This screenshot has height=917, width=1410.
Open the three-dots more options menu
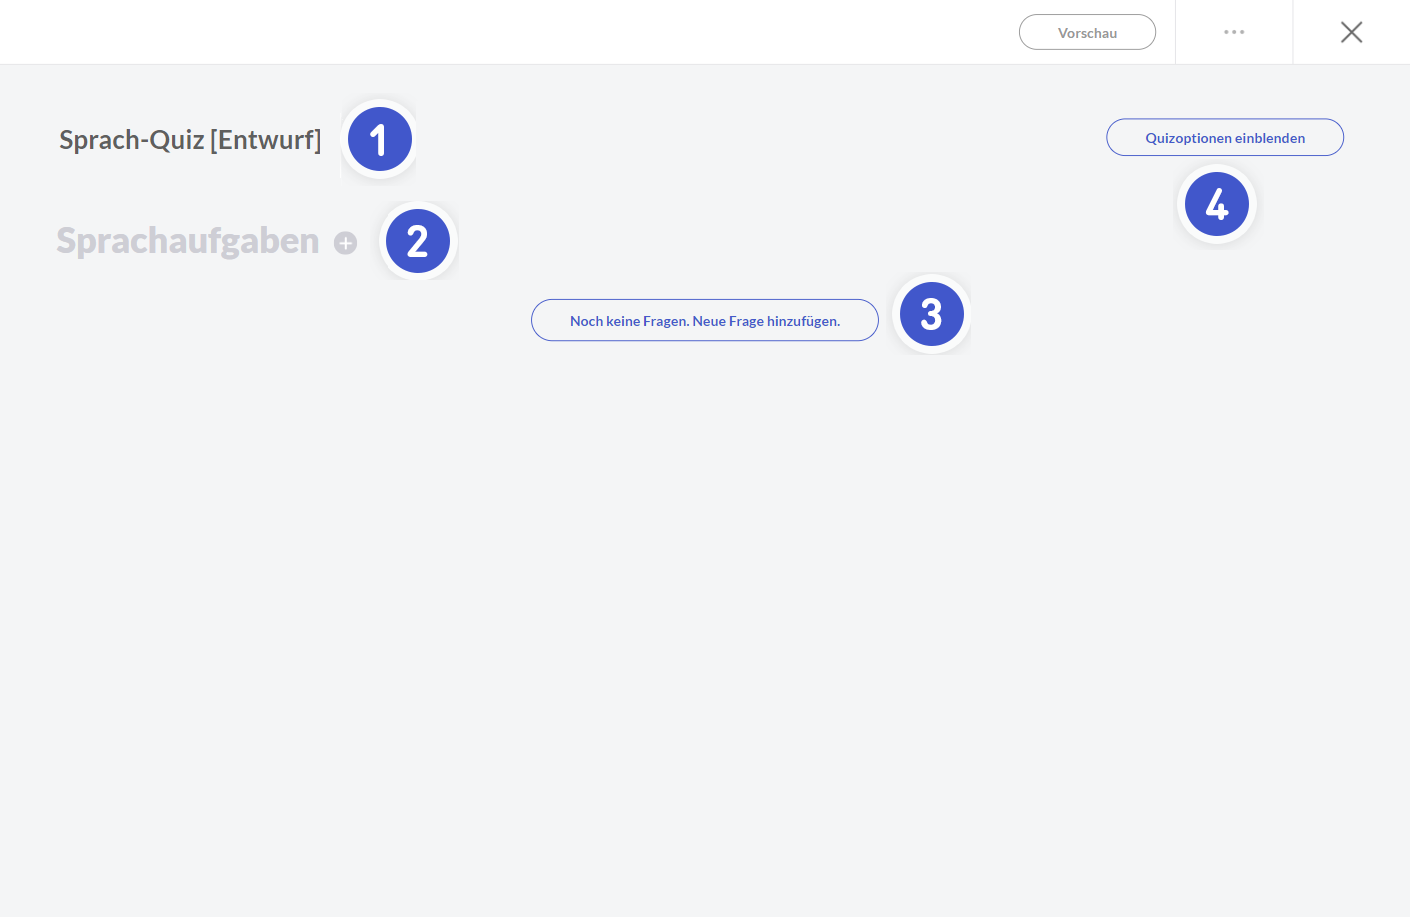coord(1234,32)
